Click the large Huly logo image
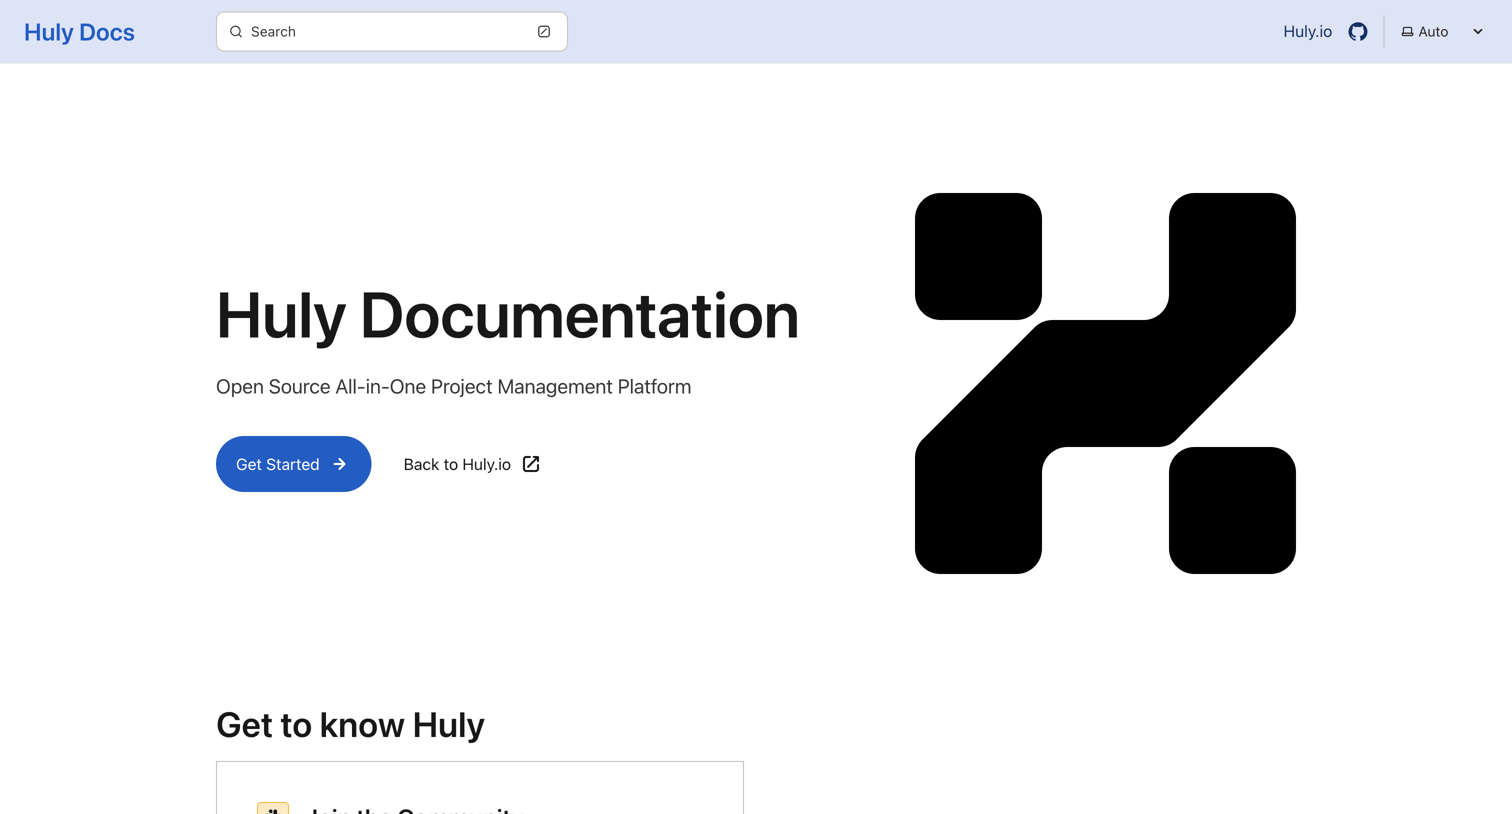The width and height of the screenshot is (1512, 814). click(1105, 383)
